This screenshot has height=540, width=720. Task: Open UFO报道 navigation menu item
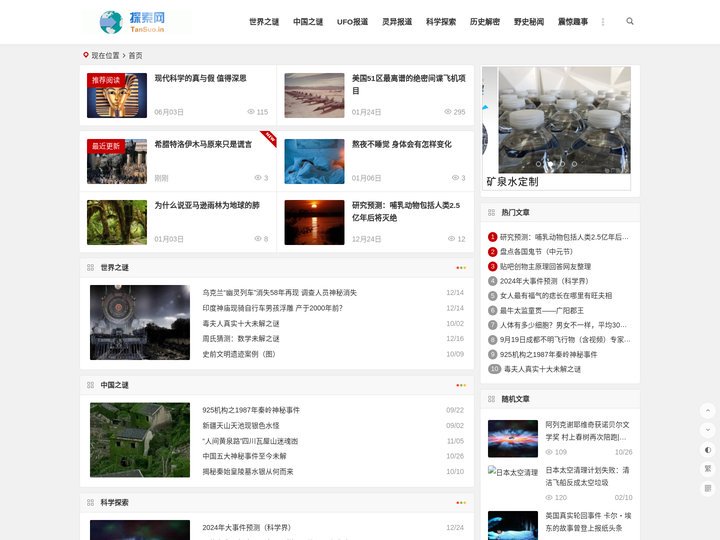coord(352,22)
